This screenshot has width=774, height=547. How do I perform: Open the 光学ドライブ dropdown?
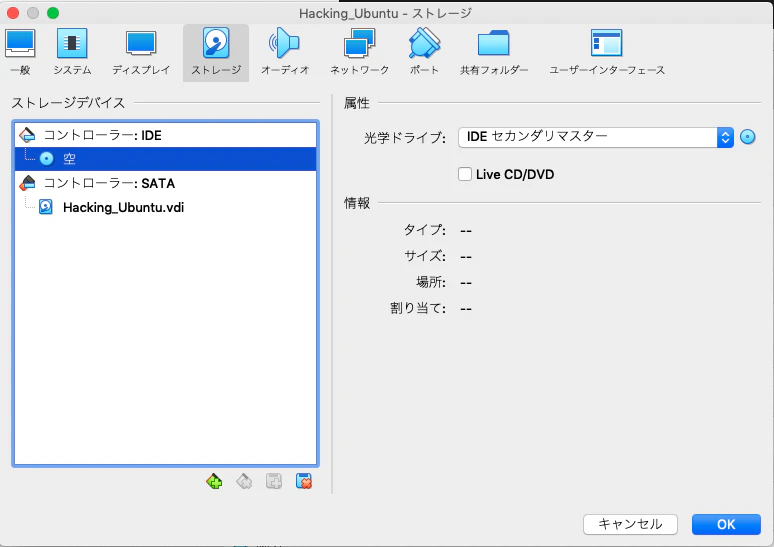[x=596, y=137]
